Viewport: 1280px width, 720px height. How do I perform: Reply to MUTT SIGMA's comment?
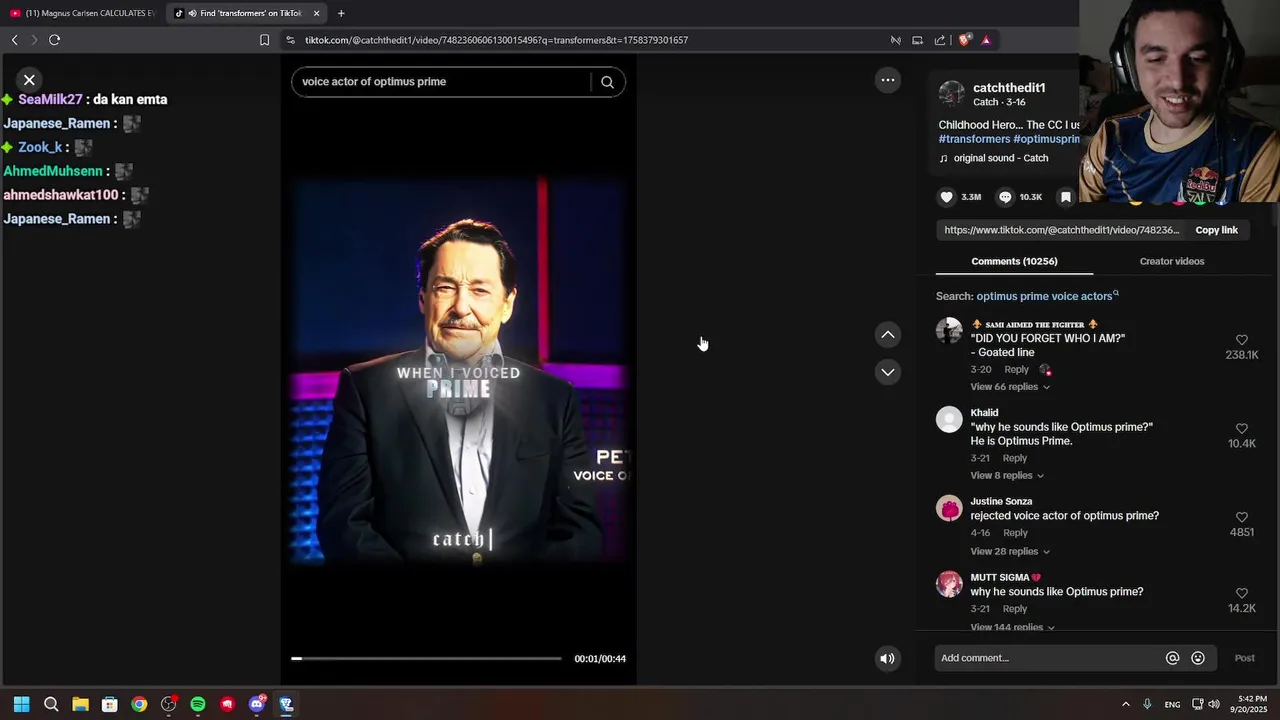point(1015,609)
